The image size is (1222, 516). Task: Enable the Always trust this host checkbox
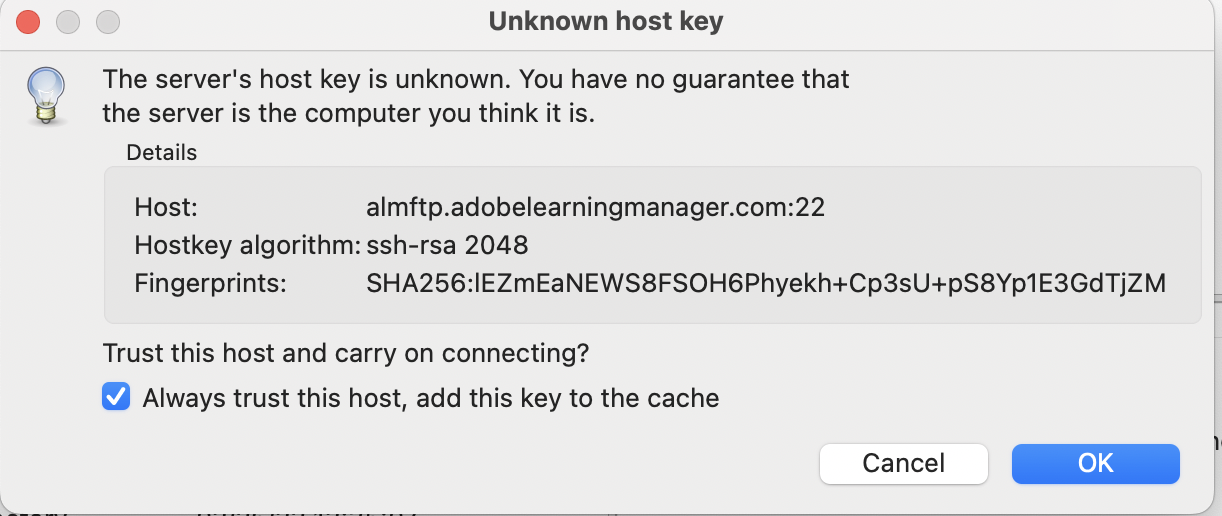(x=116, y=398)
